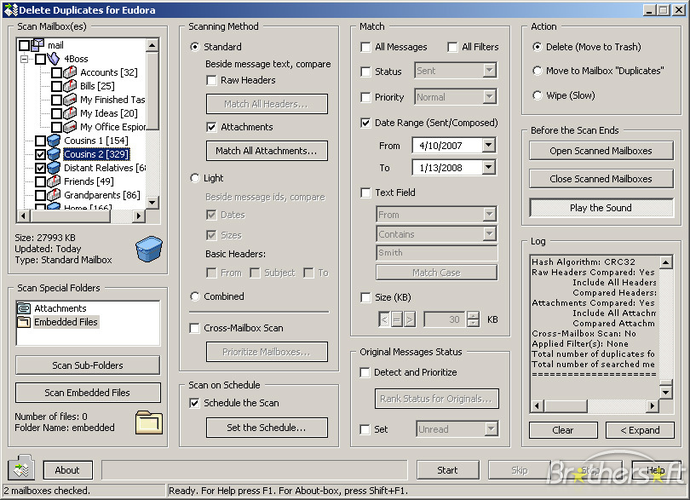The height and width of the screenshot is (500, 690).
Task: Increase the Size KB spinner value
Action: (473, 316)
